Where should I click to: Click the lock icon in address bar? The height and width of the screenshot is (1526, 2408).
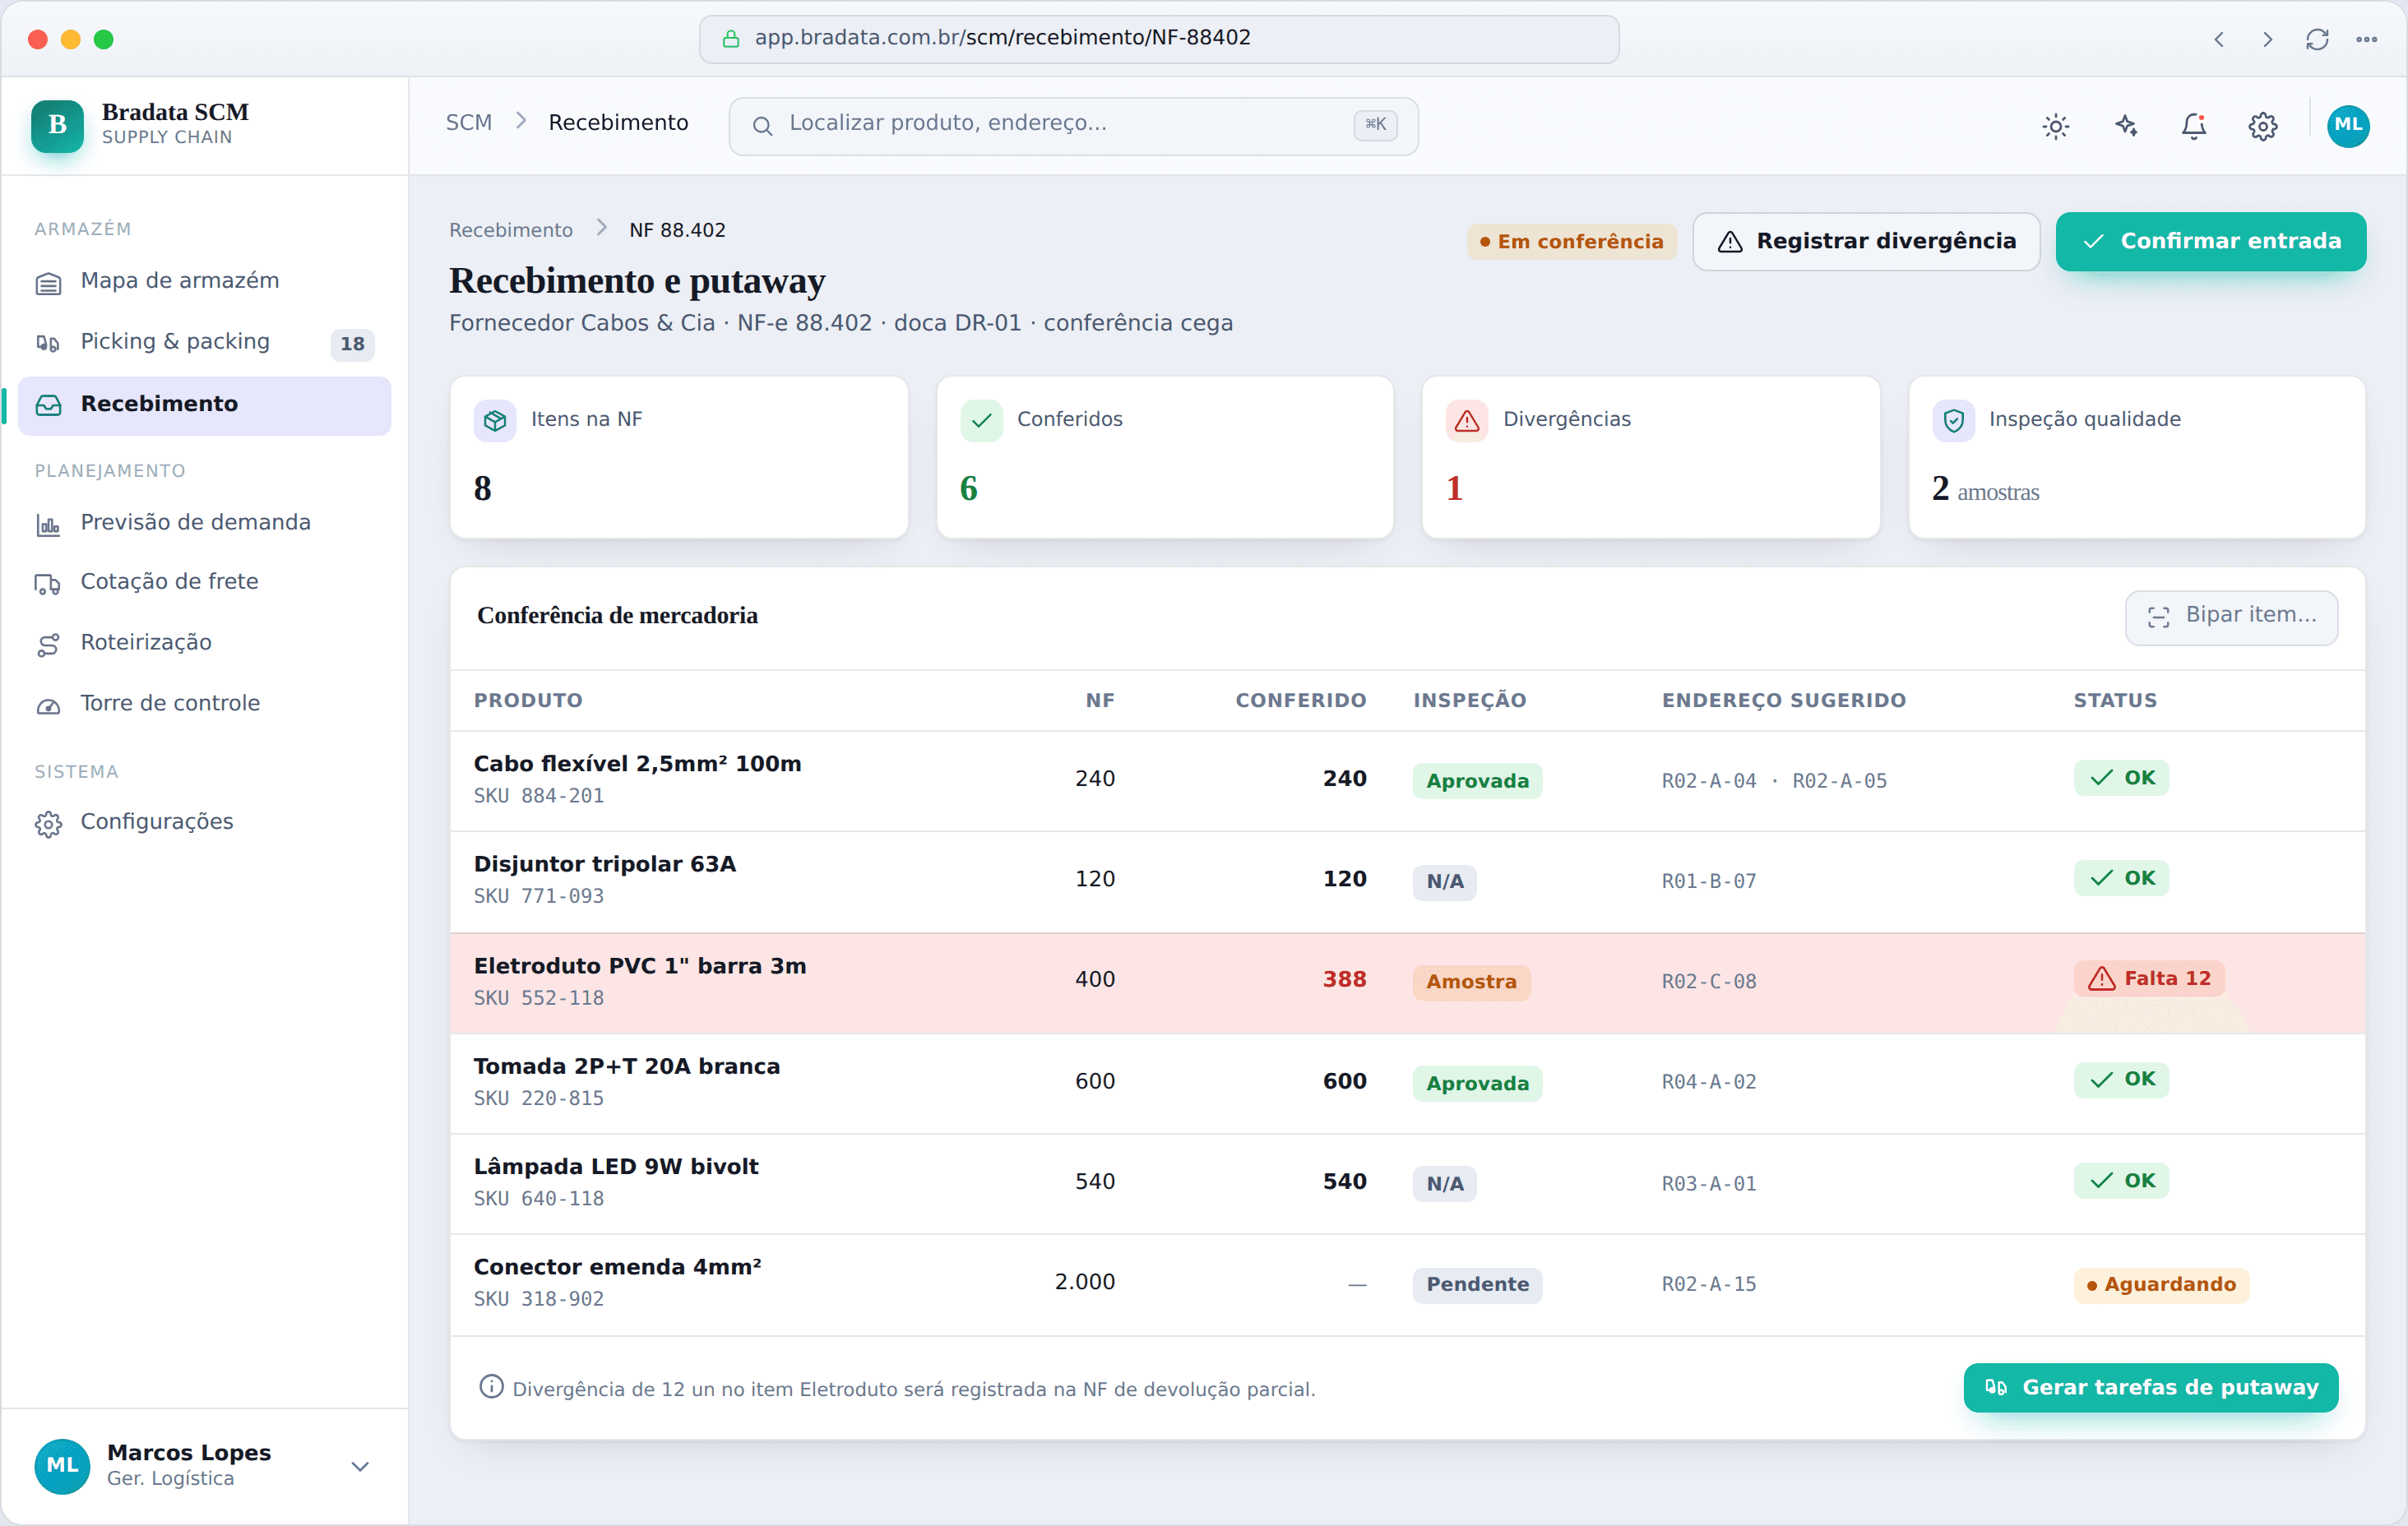point(731,39)
